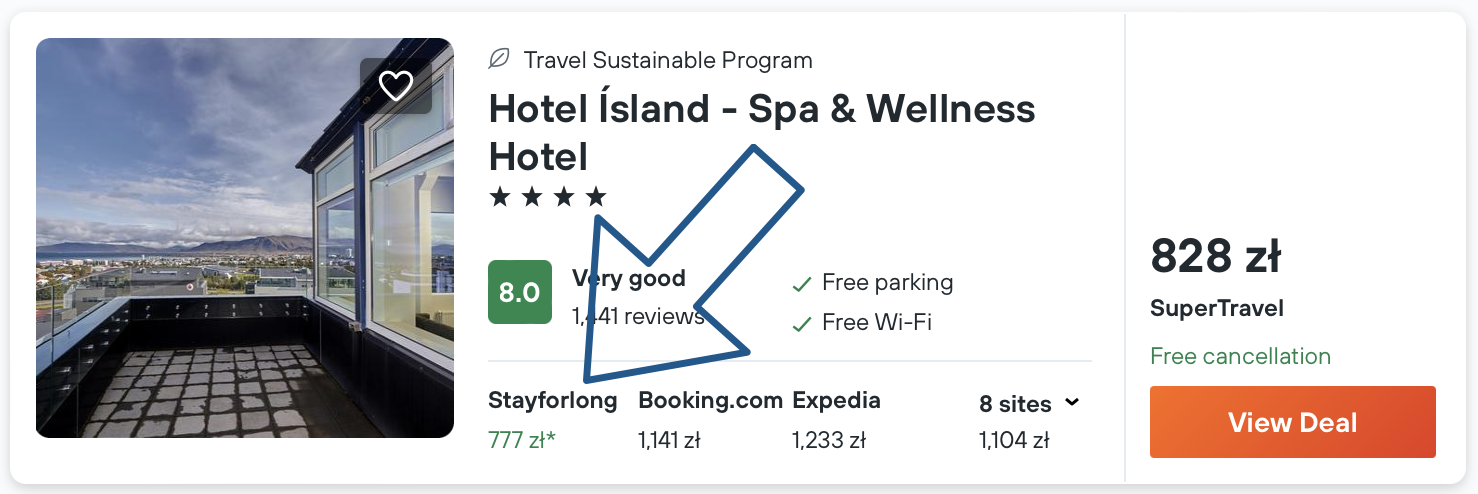Viewport: 1478px width, 494px height.
Task: Click the SuperTravel provider name
Action: [1216, 308]
